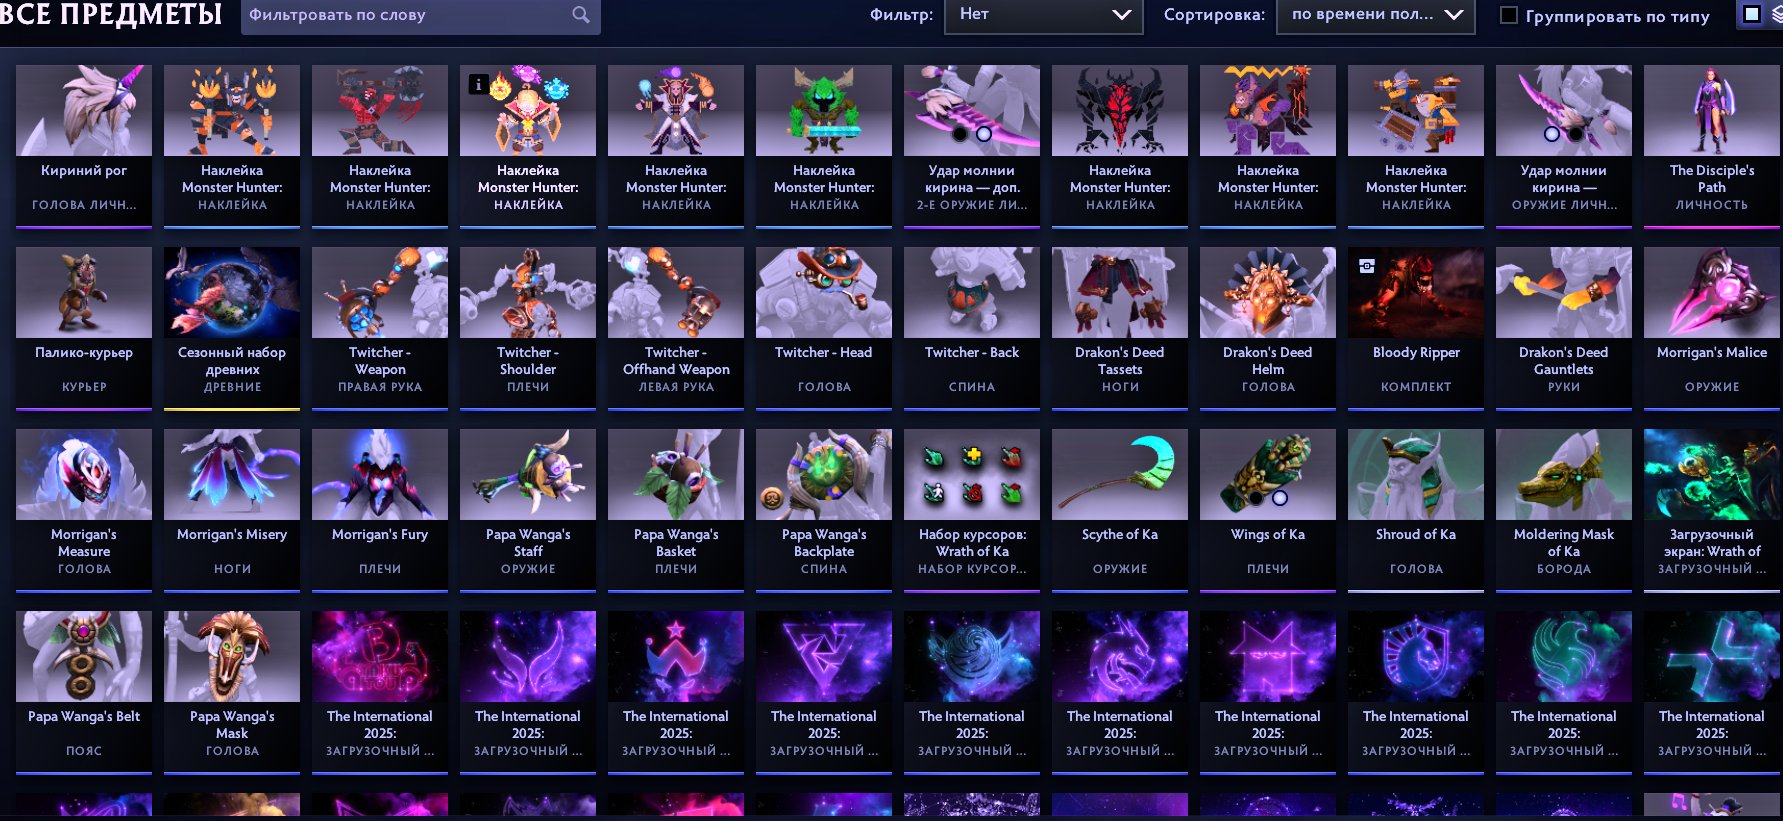This screenshot has height=821, width=1783.
Task: Open the Moldering Mask of Ka item
Action: pyautogui.click(x=1563, y=510)
